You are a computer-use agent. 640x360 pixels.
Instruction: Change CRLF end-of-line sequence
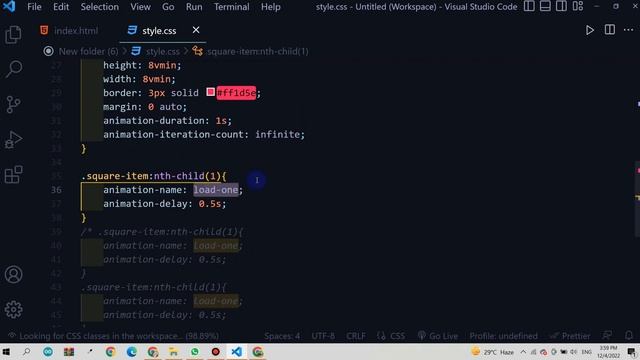[x=356, y=336]
